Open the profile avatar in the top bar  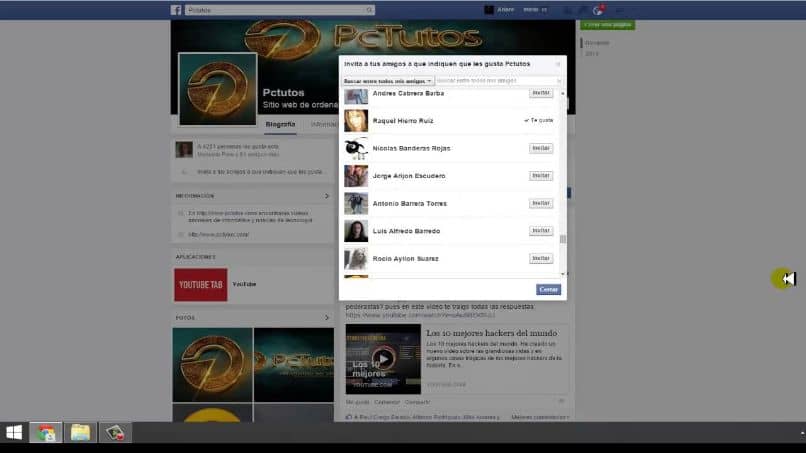point(489,10)
